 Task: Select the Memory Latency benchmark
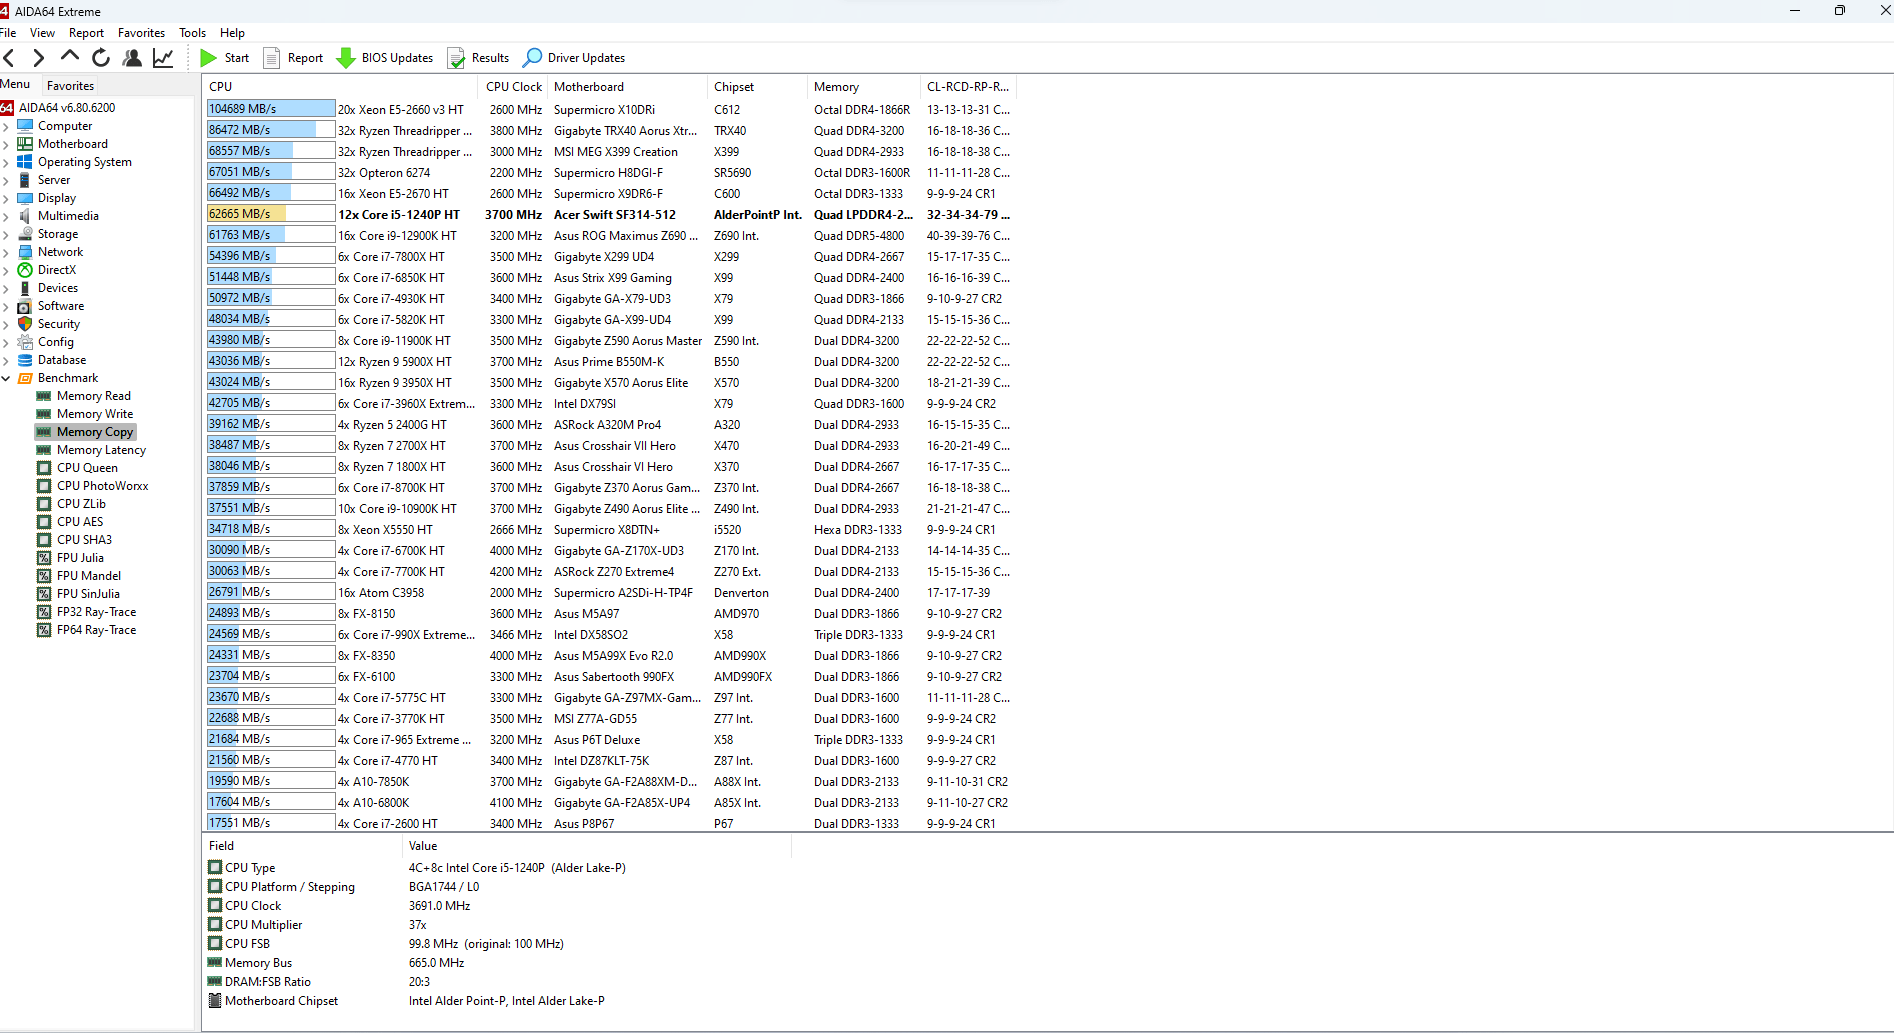101,450
